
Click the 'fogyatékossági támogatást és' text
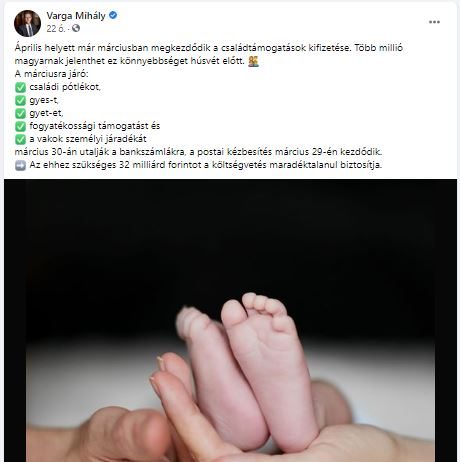(95, 126)
